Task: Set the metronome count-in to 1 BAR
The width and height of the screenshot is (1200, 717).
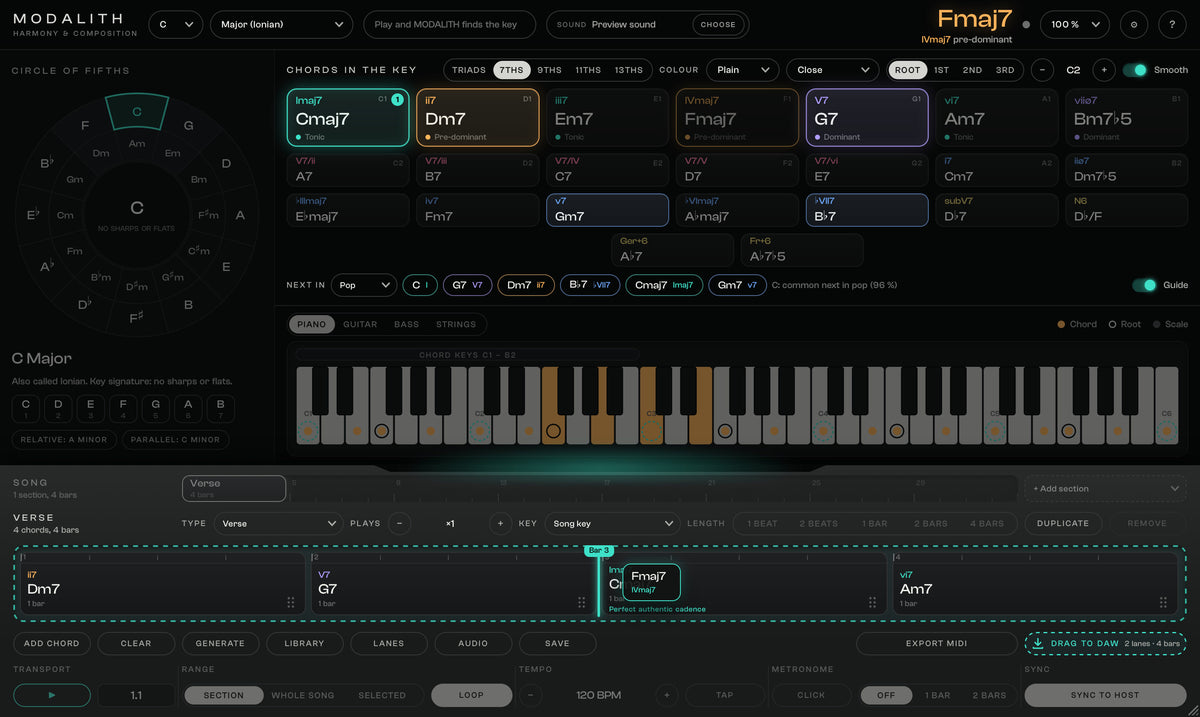Action: pyautogui.click(x=937, y=695)
